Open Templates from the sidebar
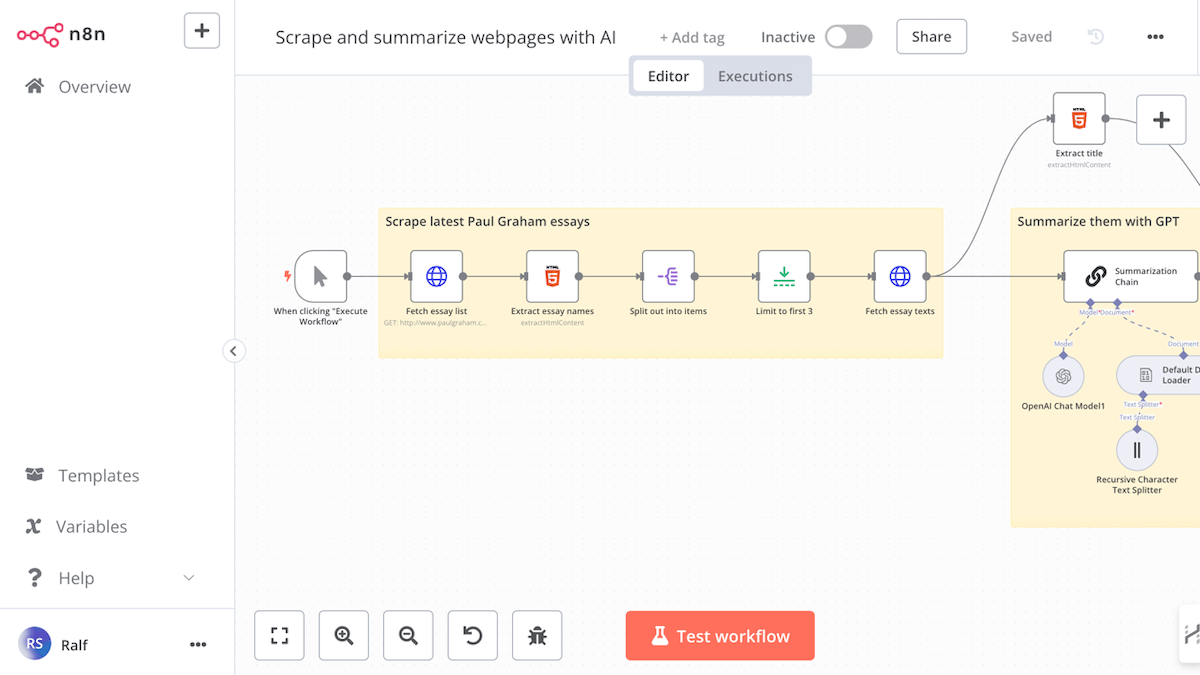The height and width of the screenshot is (675, 1200). tap(98, 476)
